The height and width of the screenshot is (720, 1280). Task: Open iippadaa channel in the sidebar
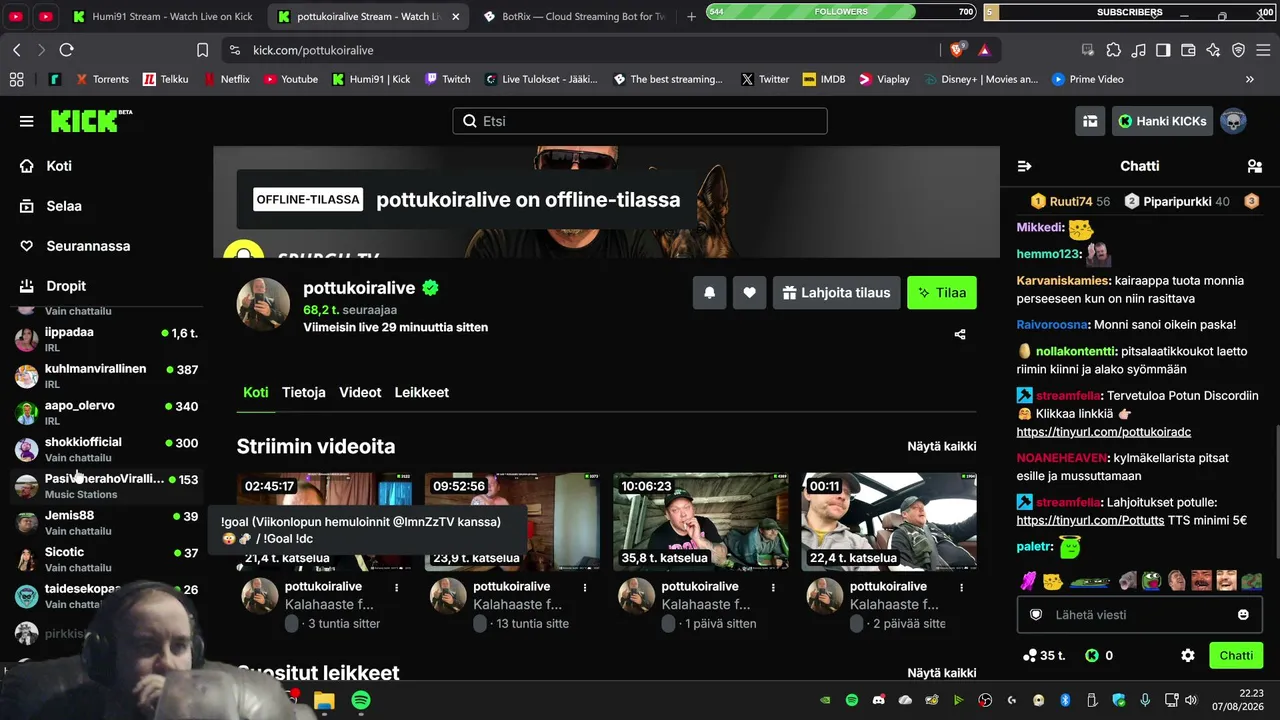point(106,339)
